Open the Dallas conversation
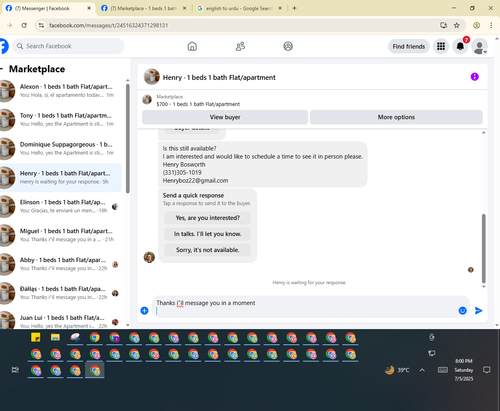 (61, 293)
